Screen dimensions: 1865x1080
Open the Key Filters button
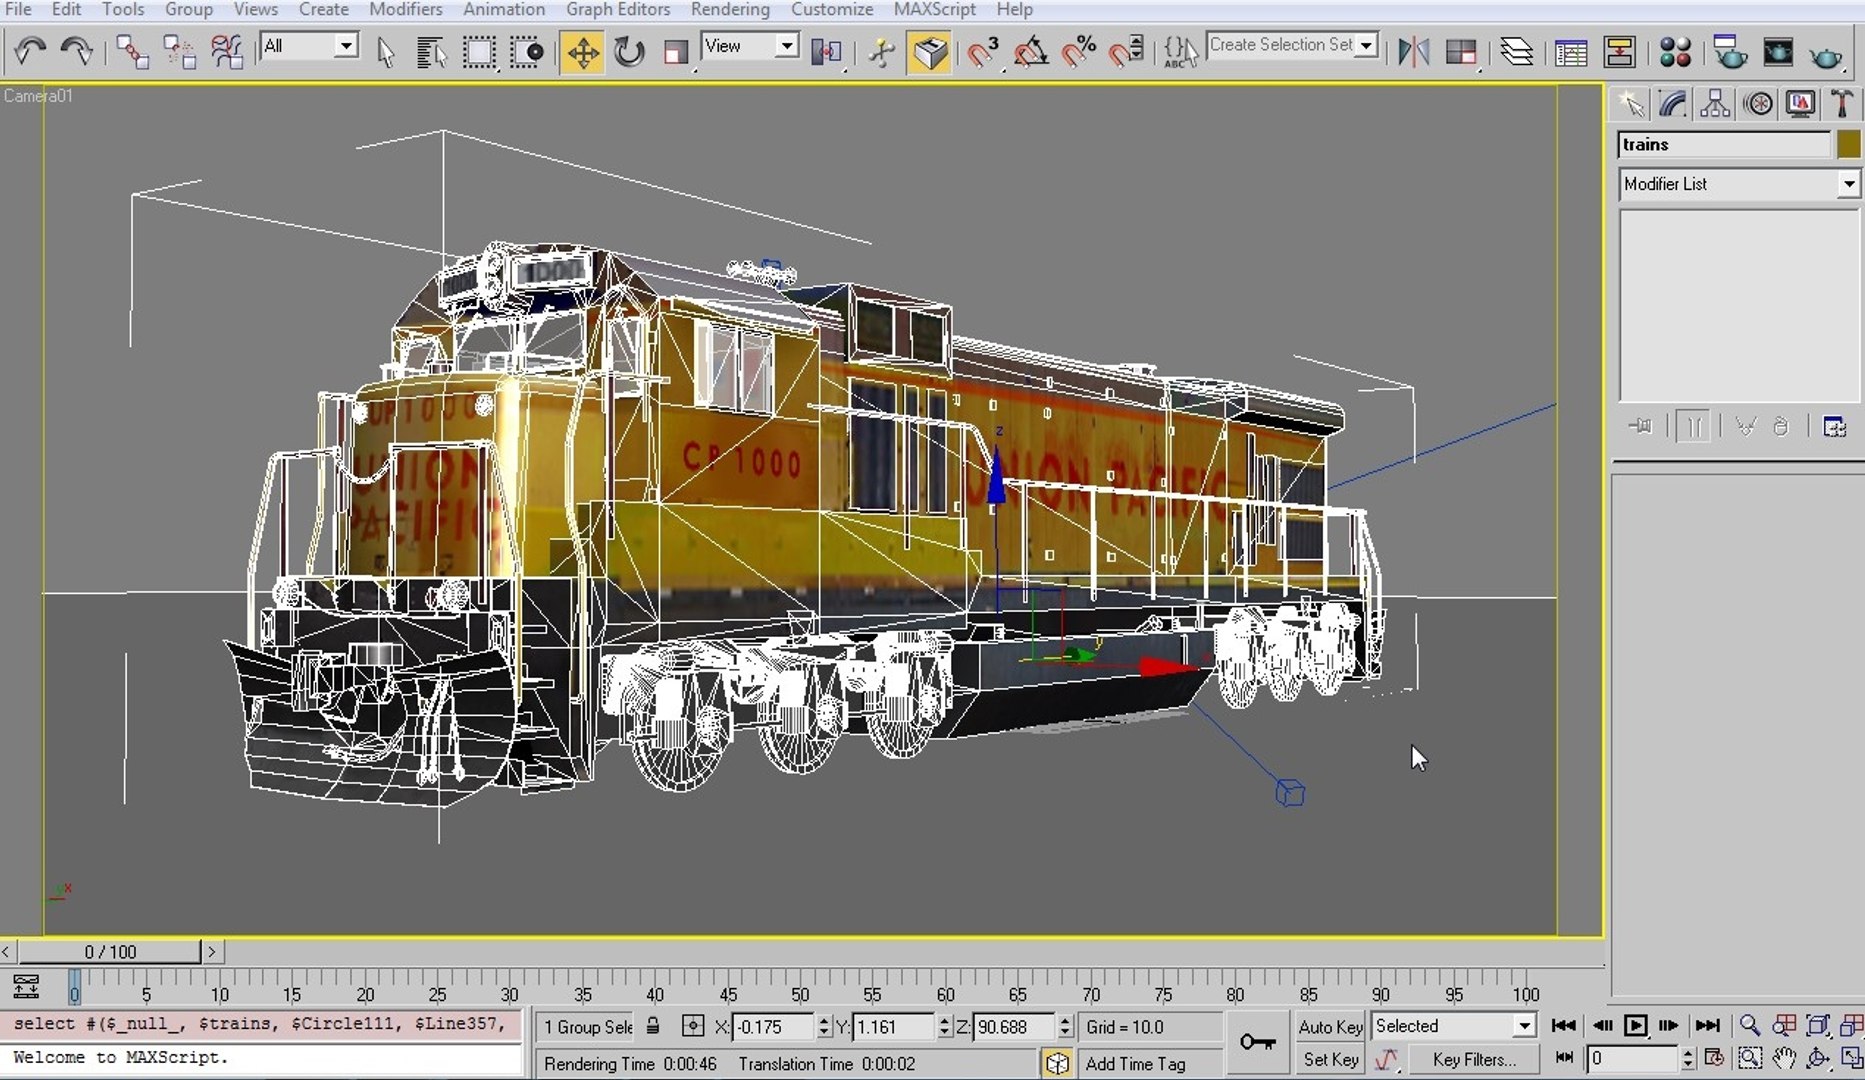[1474, 1059]
